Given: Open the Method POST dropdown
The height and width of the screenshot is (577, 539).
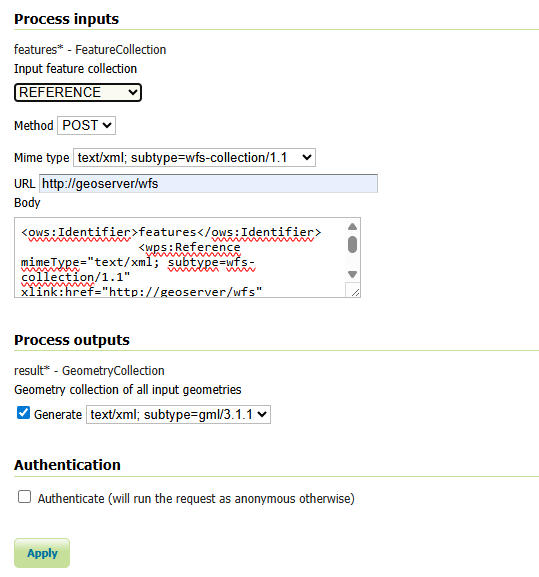Looking at the screenshot, I should [86, 125].
